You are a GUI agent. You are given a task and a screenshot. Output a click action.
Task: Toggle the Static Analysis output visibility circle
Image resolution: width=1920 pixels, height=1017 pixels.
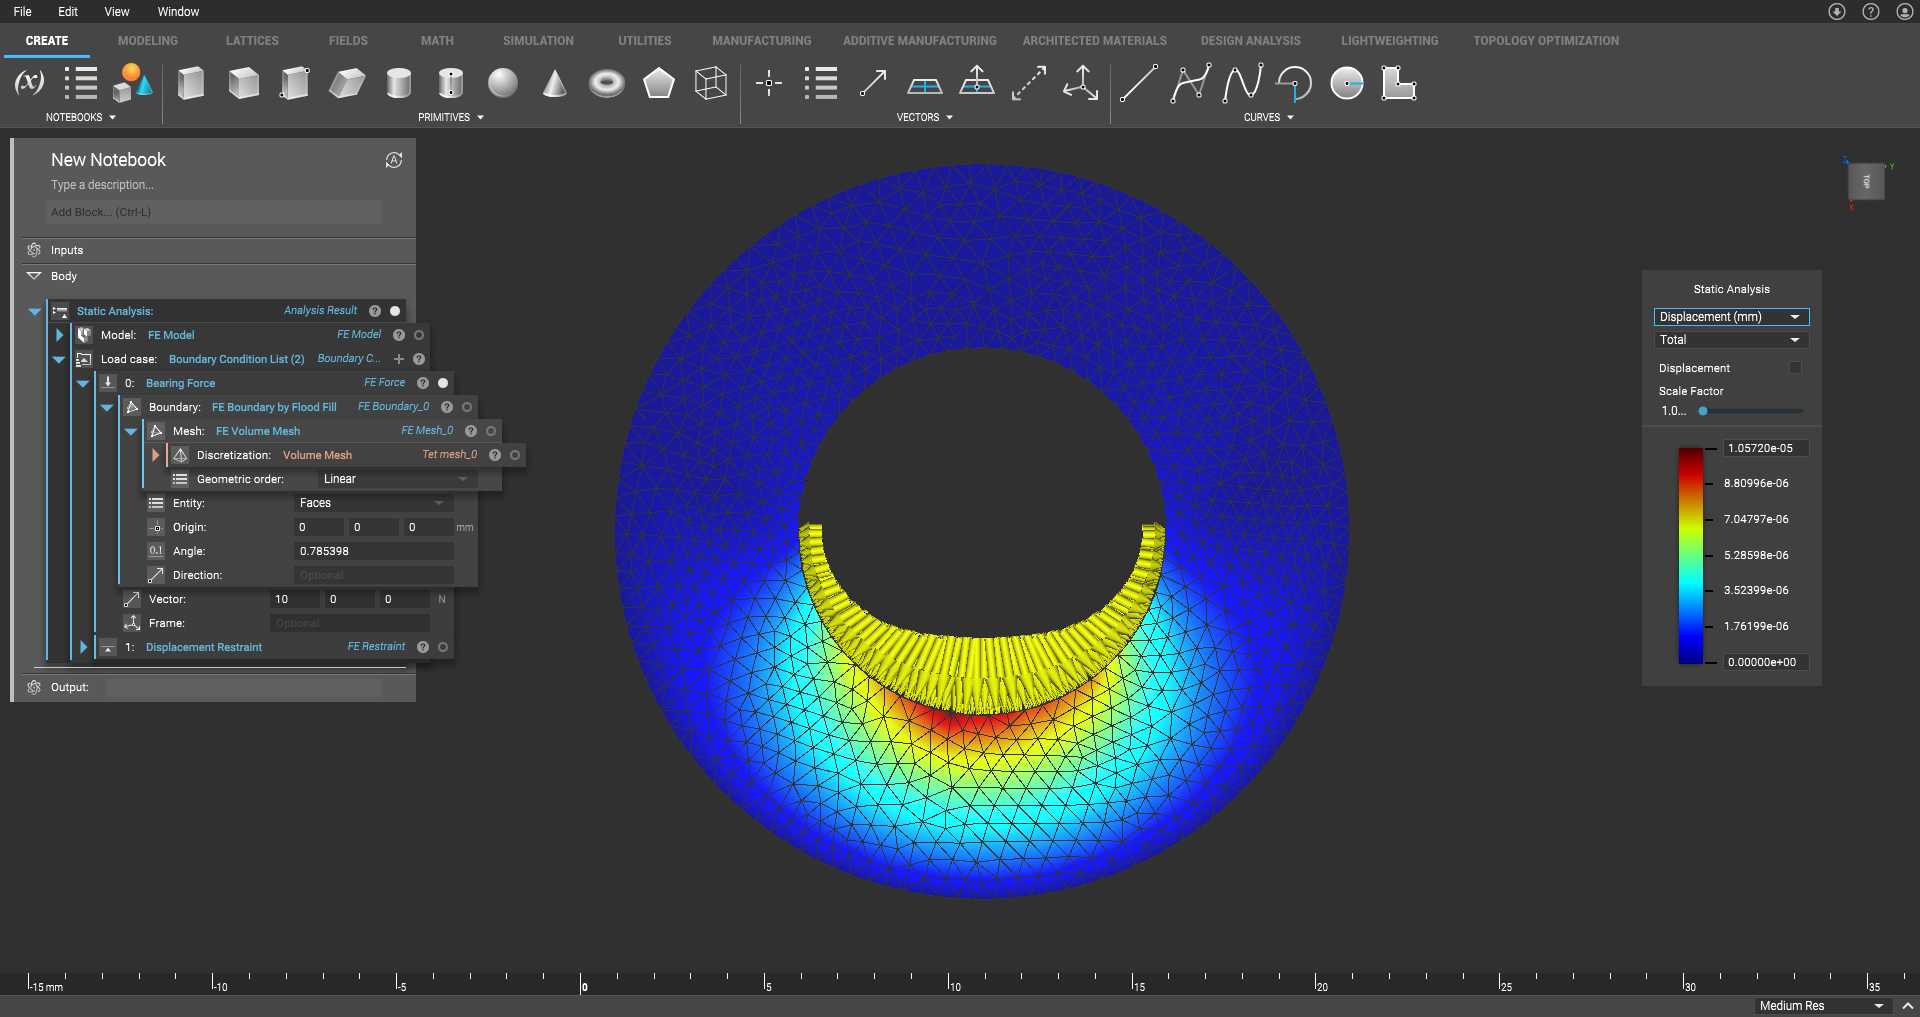pyautogui.click(x=395, y=311)
